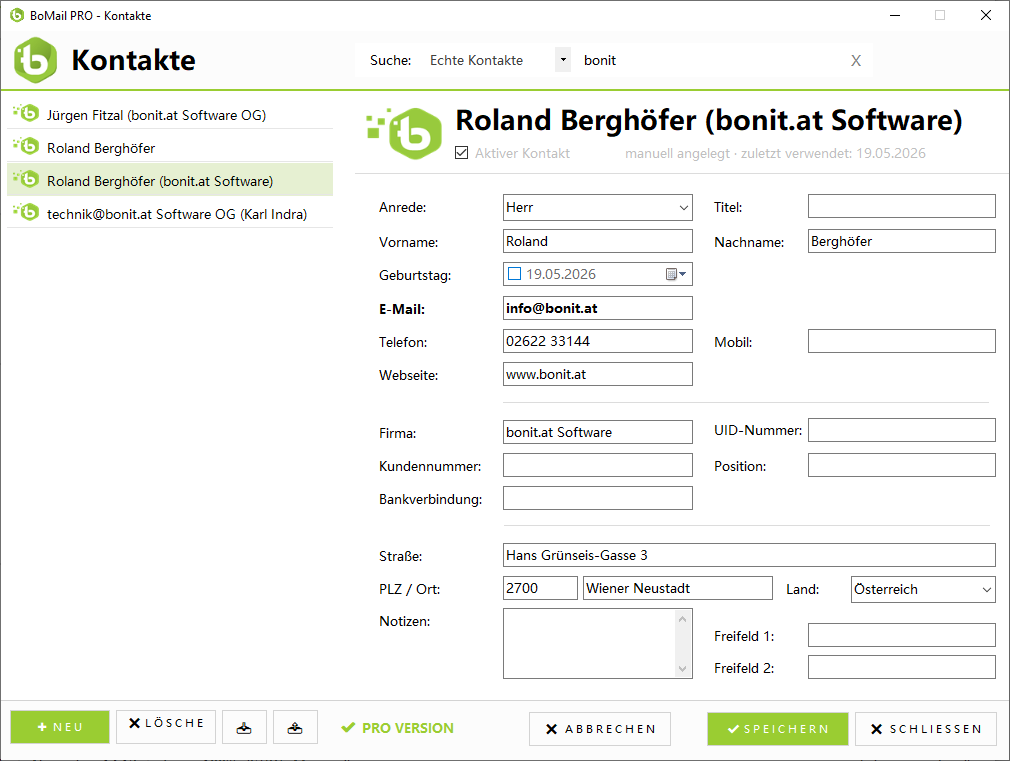Image resolution: width=1010 pixels, height=761 pixels.
Task: Click the Notizen scrollbar down arrow
Action: pyautogui.click(x=683, y=669)
